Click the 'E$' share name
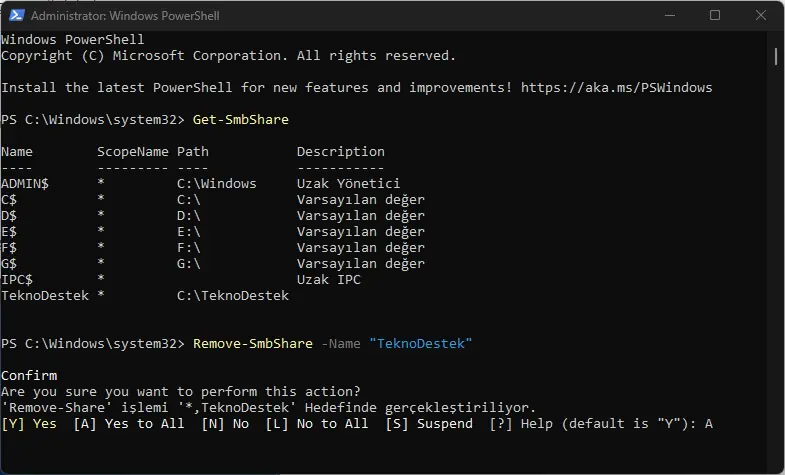The height and width of the screenshot is (475, 785). (9, 232)
